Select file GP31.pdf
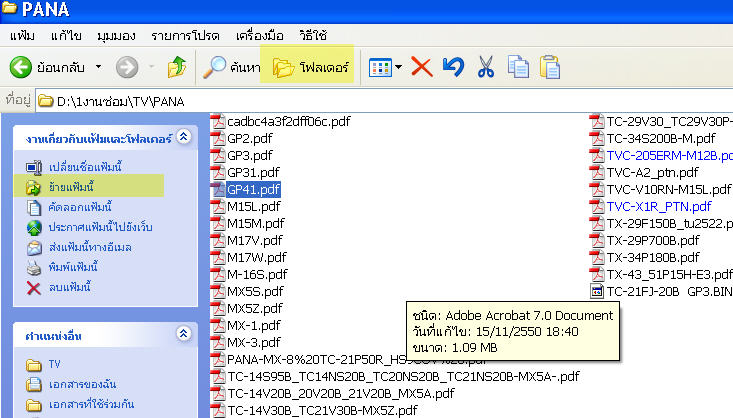The width and height of the screenshot is (733, 418). [253, 173]
